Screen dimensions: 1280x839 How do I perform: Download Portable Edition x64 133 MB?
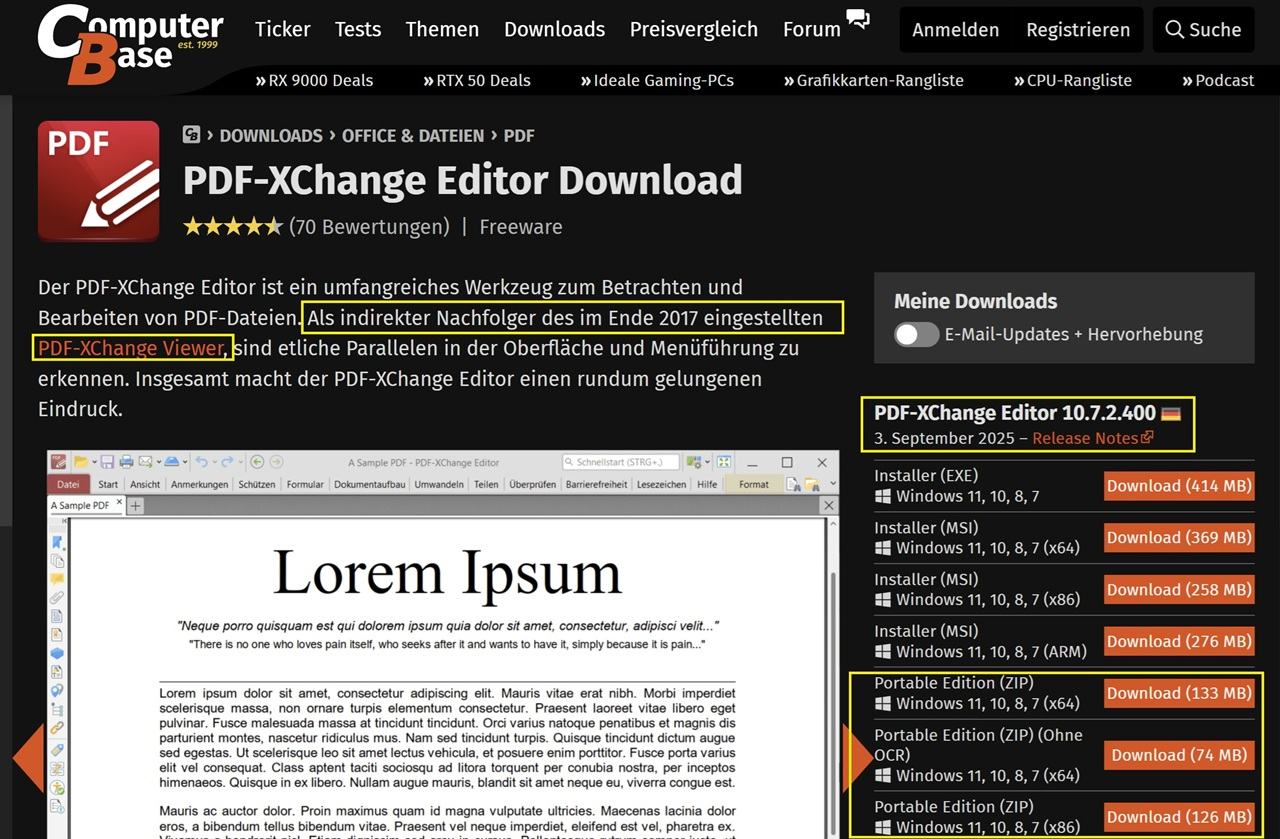(1179, 693)
